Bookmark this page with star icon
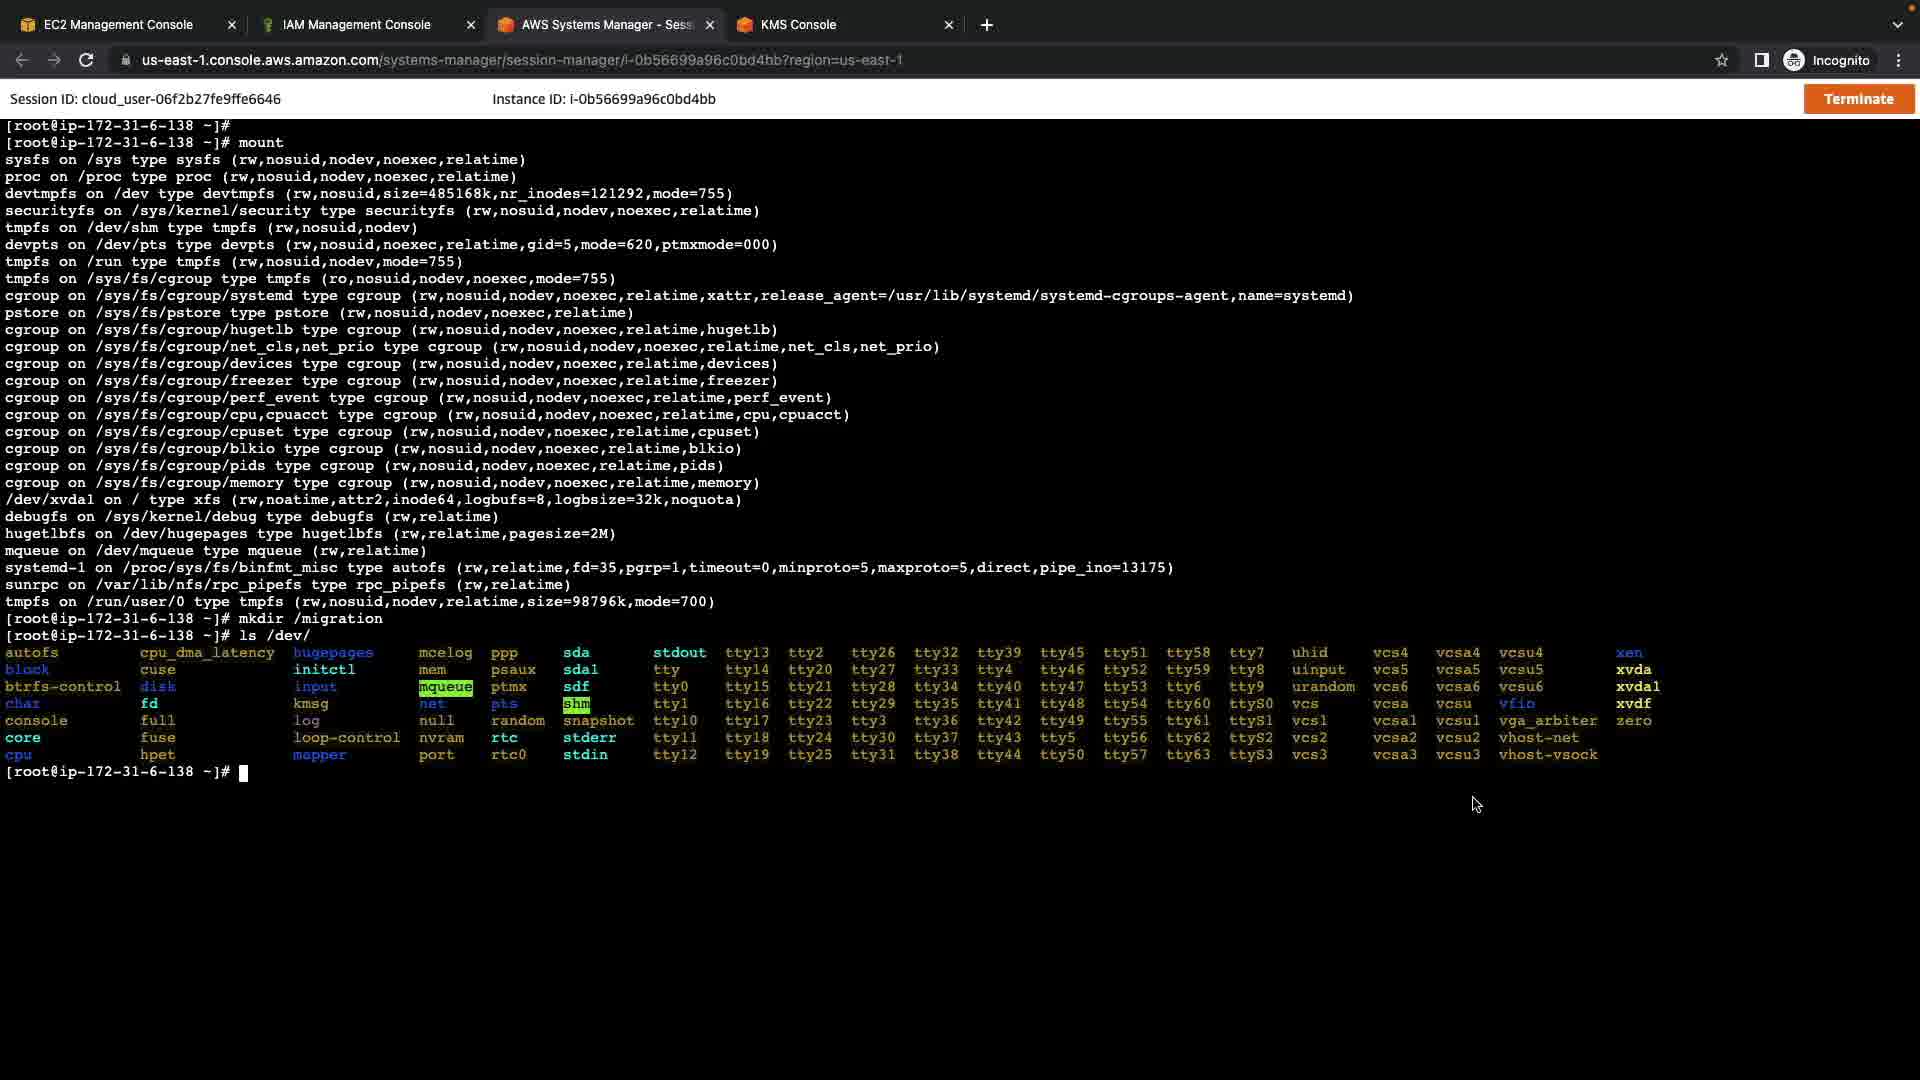1920x1080 pixels. pos(1721,60)
